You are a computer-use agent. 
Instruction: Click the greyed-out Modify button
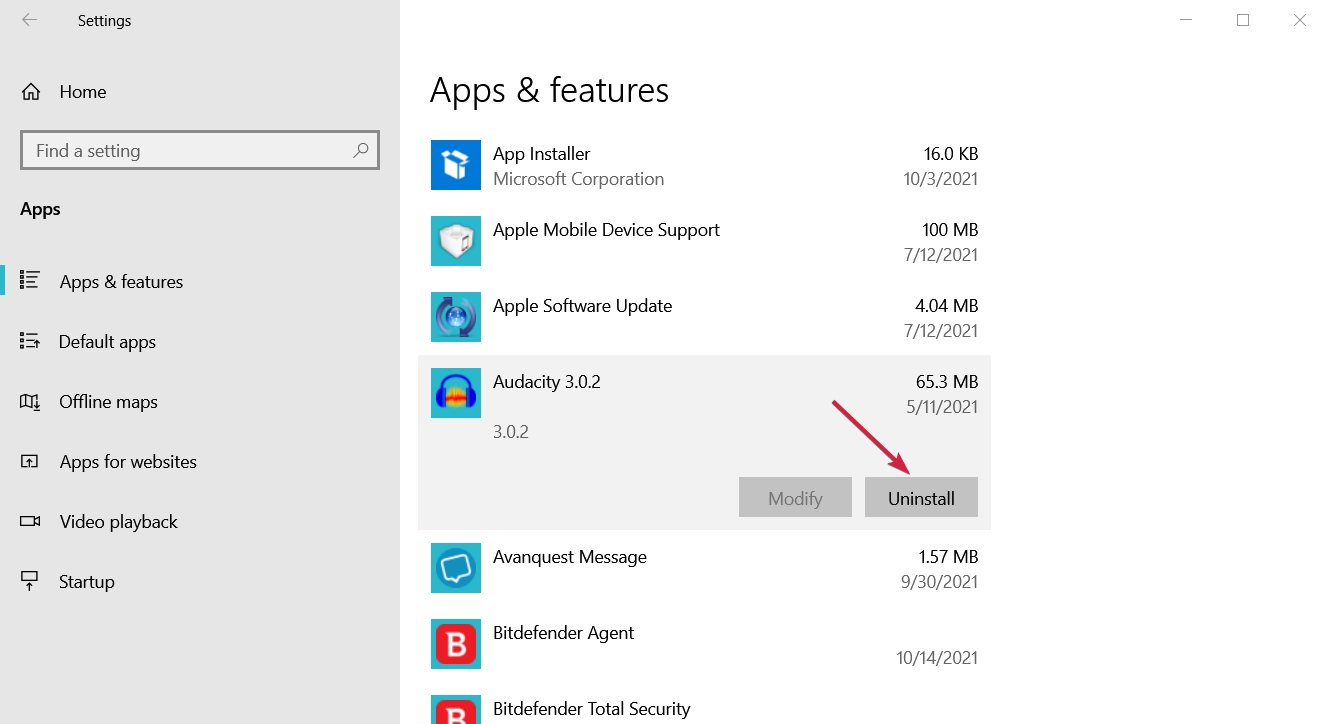point(795,497)
